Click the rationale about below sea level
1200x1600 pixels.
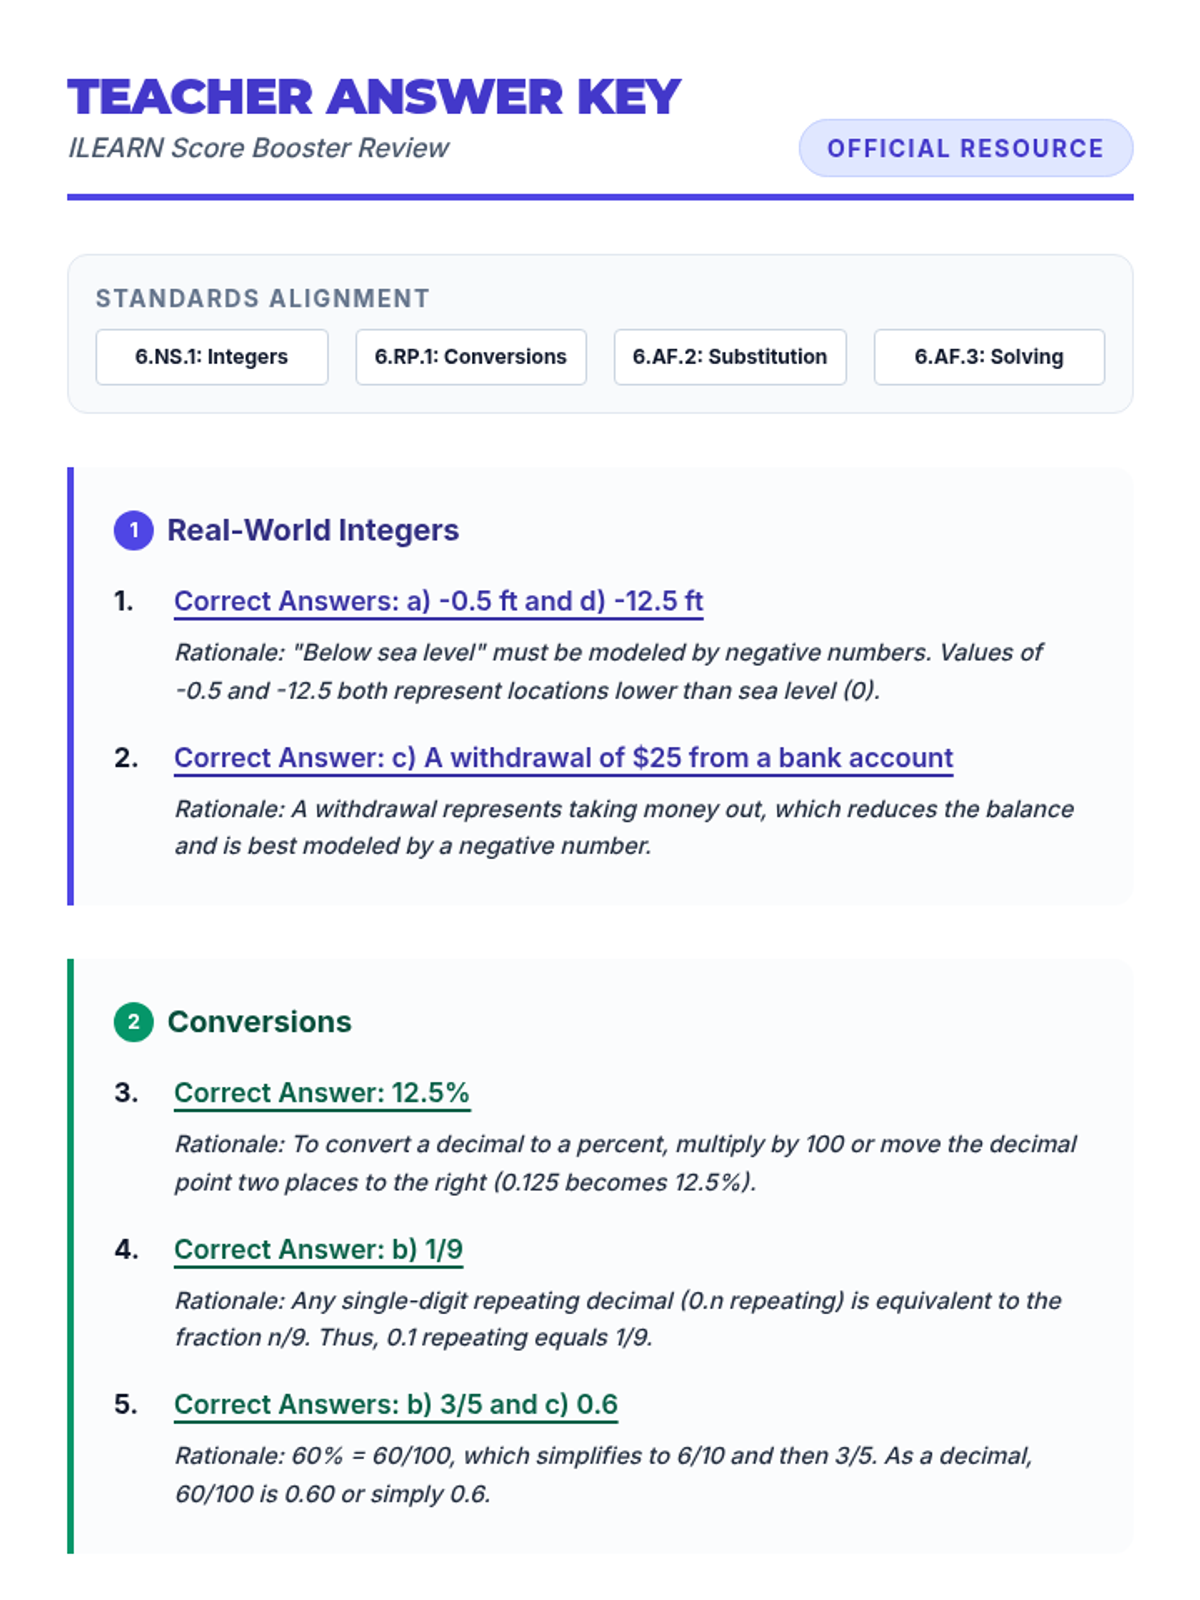pos(608,671)
